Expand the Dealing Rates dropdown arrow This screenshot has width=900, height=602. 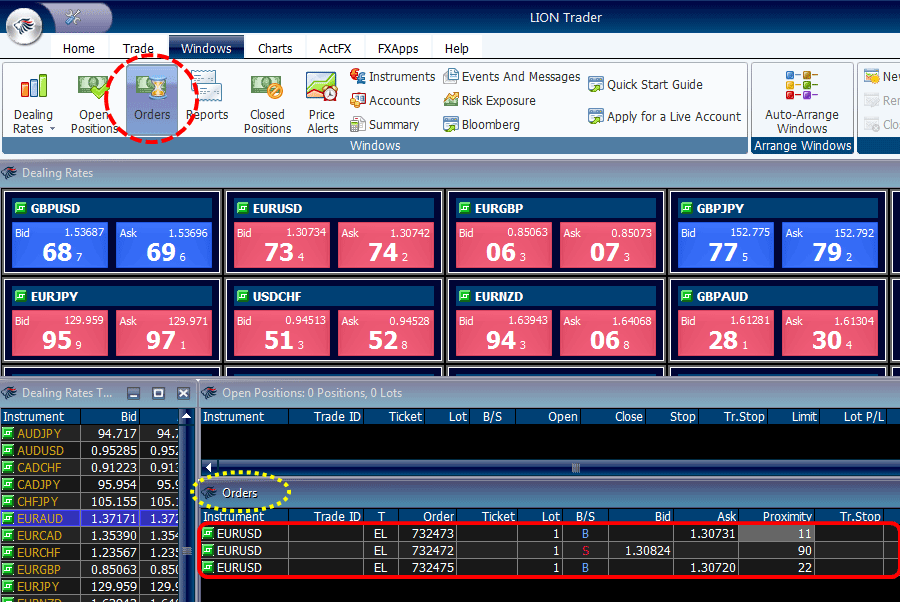(x=52, y=129)
